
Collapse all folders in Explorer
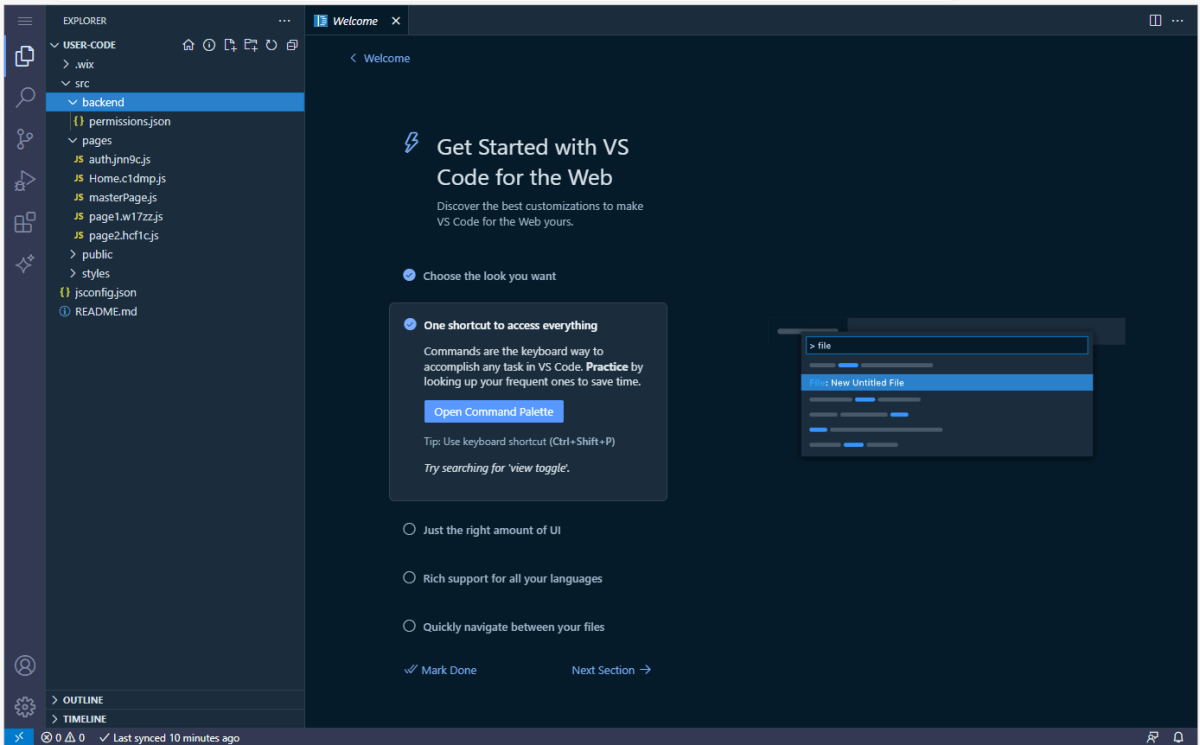(x=292, y=45)
